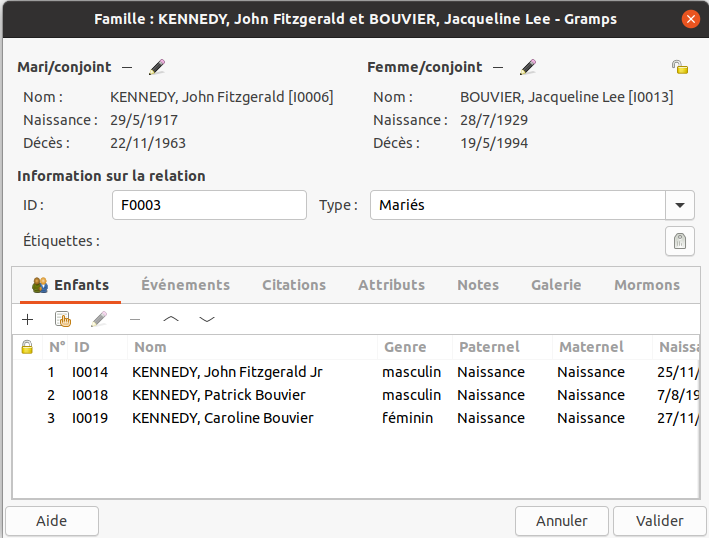The height and width of the screenshot is (538, 709).
Task: Sort by Genre column header
Action: [415, 347]
